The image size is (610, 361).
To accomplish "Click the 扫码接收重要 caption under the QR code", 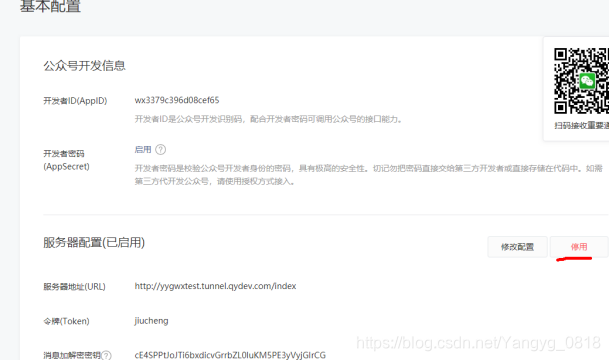I will [582, 125].
